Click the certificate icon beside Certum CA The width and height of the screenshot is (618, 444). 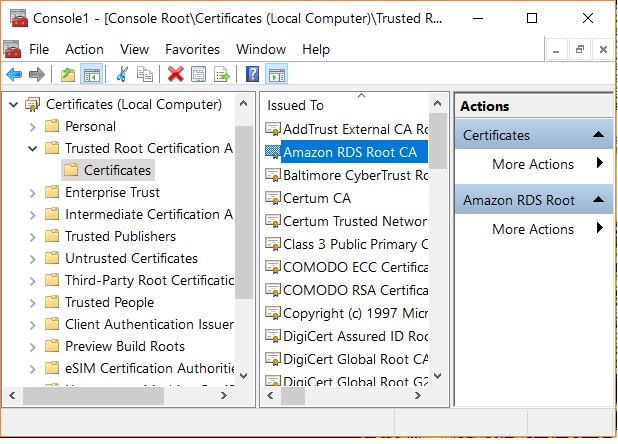pos(273,198)
